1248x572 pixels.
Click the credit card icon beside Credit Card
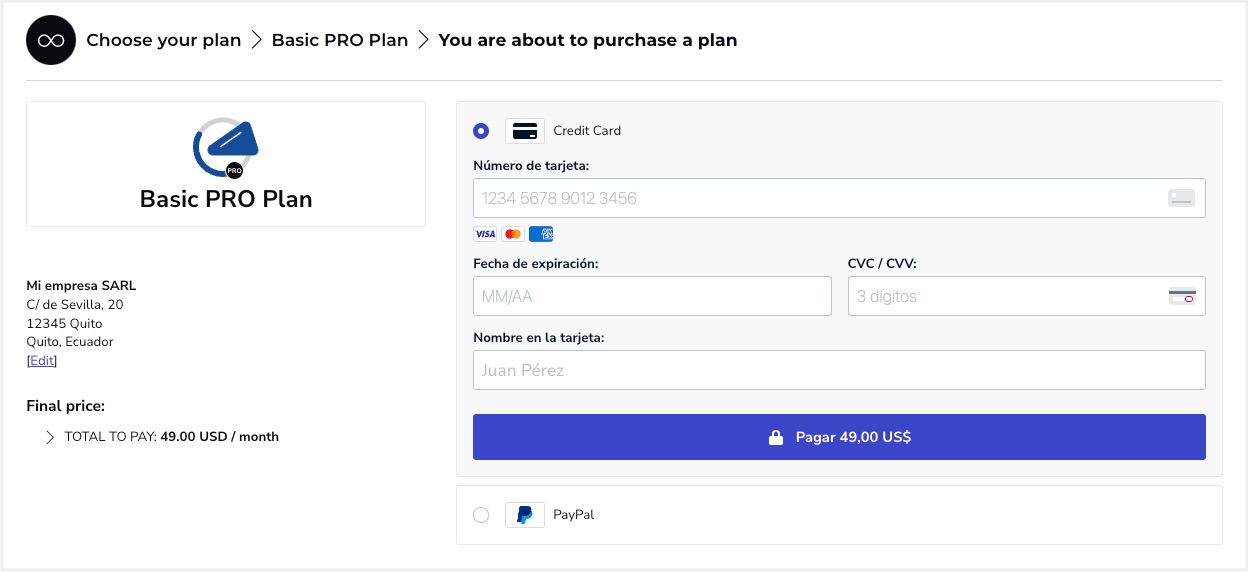pyautogui.click(x=525, y=131)
